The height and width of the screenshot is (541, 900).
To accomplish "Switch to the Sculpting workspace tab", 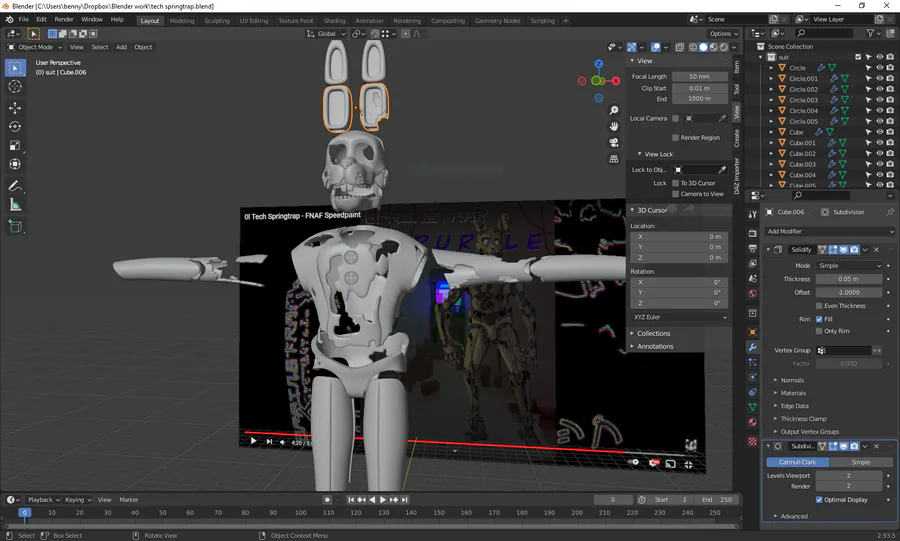I will tap(216, 20).
